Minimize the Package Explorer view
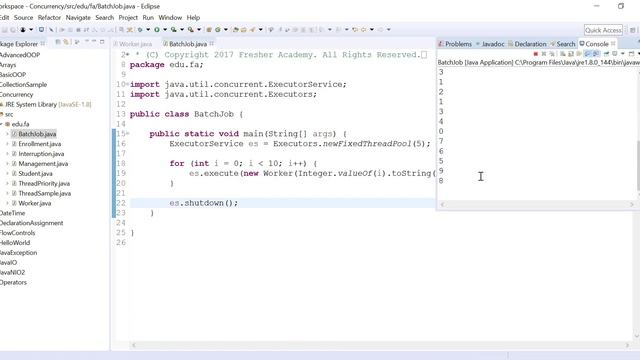Screen dimensions: 640x360 pos(94,42)
